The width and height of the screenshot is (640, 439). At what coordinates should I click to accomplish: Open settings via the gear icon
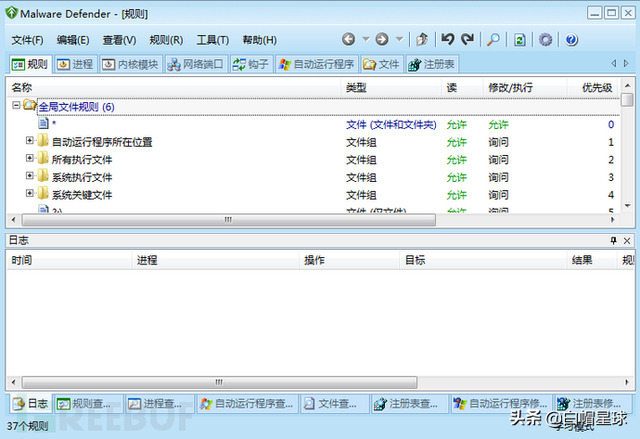[545, 40]
